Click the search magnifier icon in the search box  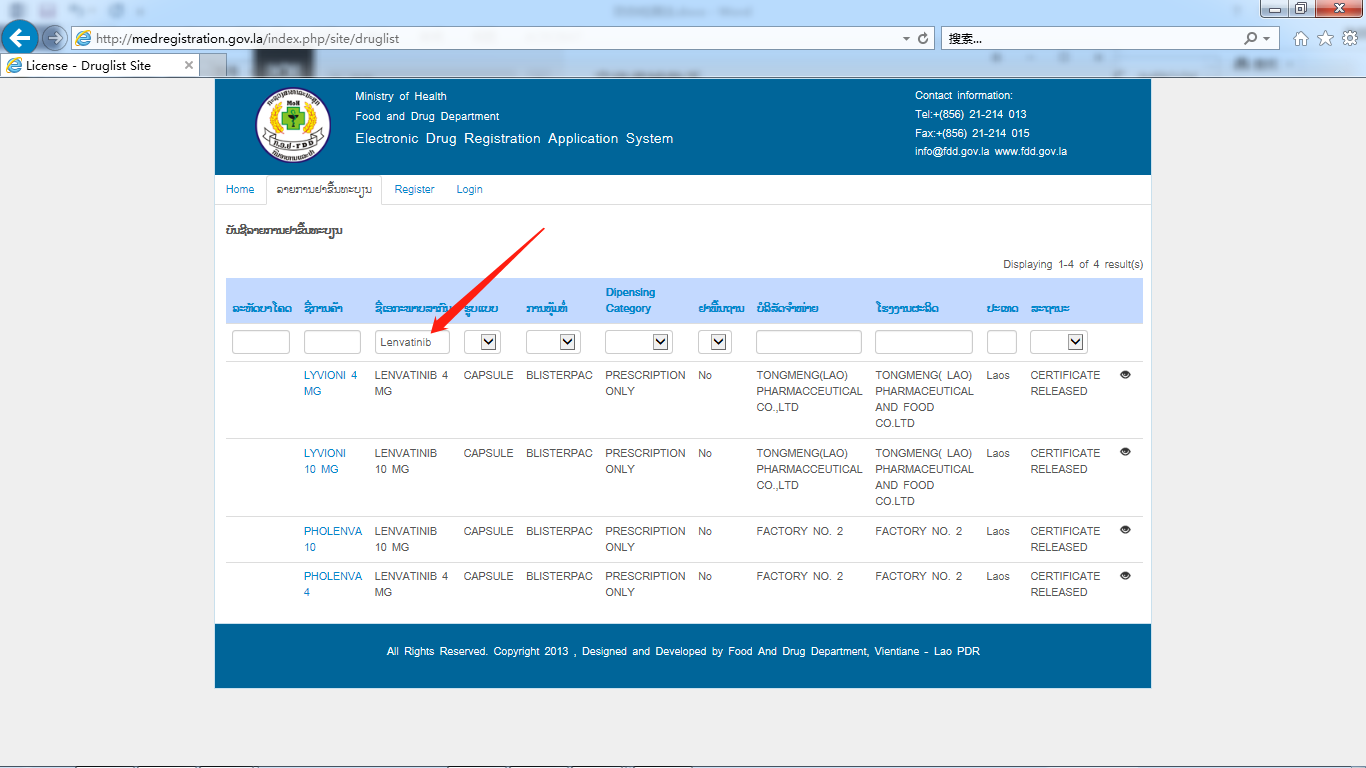coord(1251,38)
